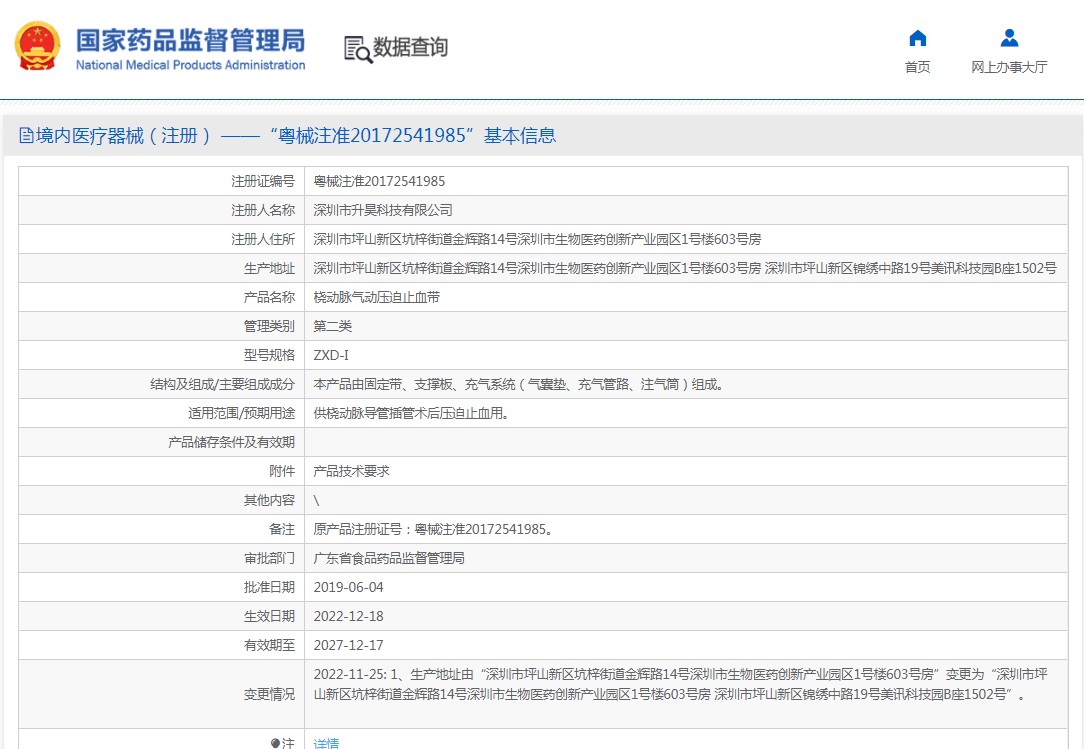Open the 详情 link at bottom

click(x=326, y=743)
